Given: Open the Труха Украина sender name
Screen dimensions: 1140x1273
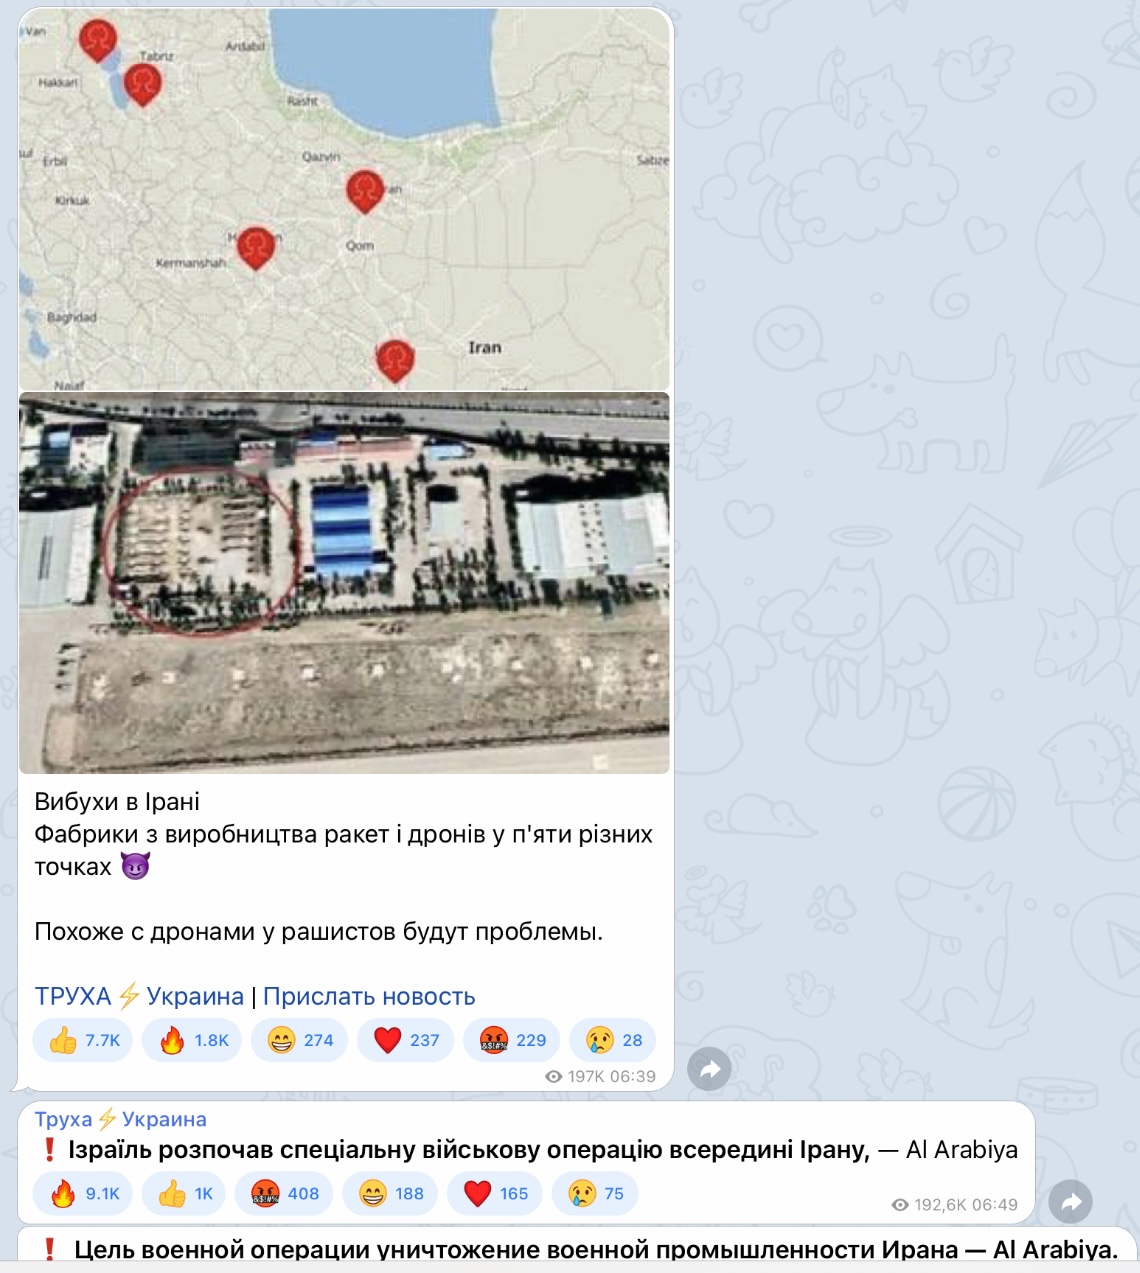Looking at the screenshot, I should [121, 1119].
